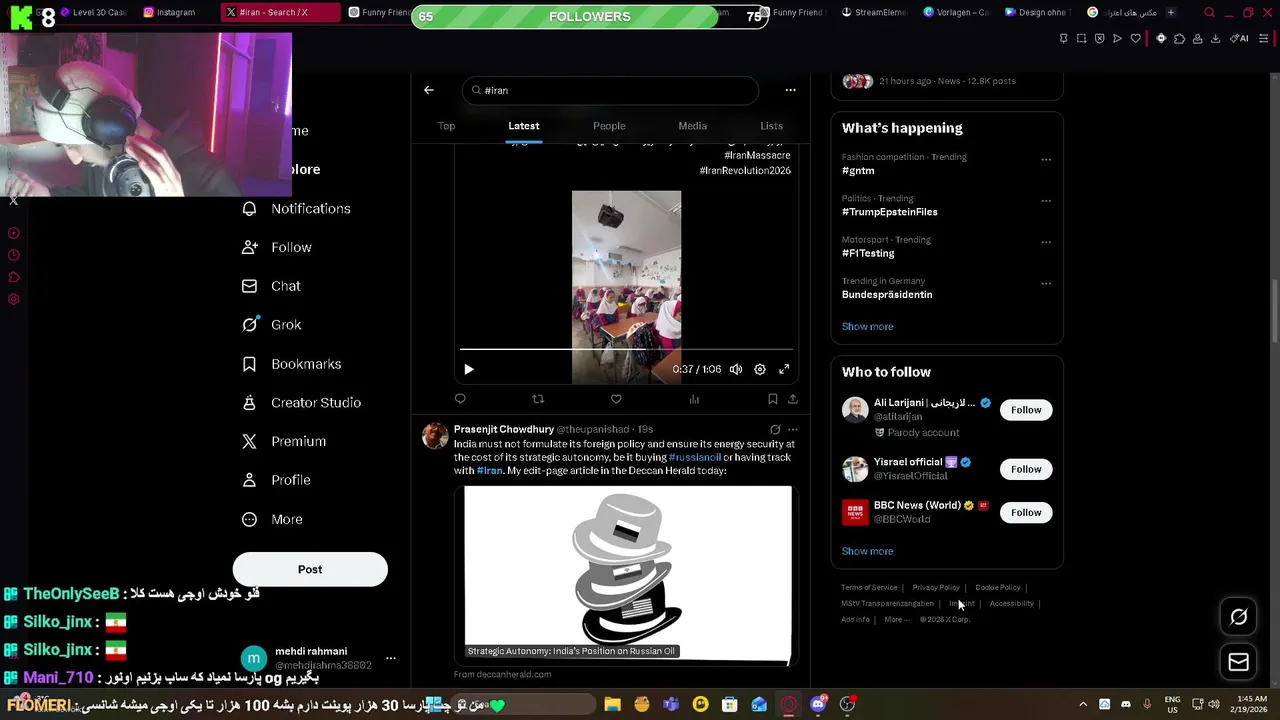Open options for Bundespräsidentin trend

click(1046, 283)
